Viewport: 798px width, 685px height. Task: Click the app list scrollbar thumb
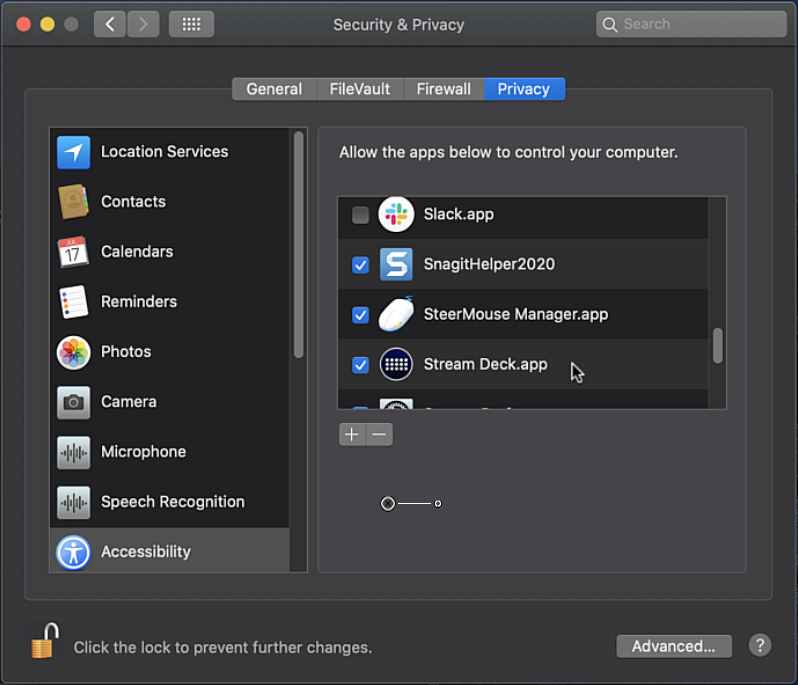(718, 346)
